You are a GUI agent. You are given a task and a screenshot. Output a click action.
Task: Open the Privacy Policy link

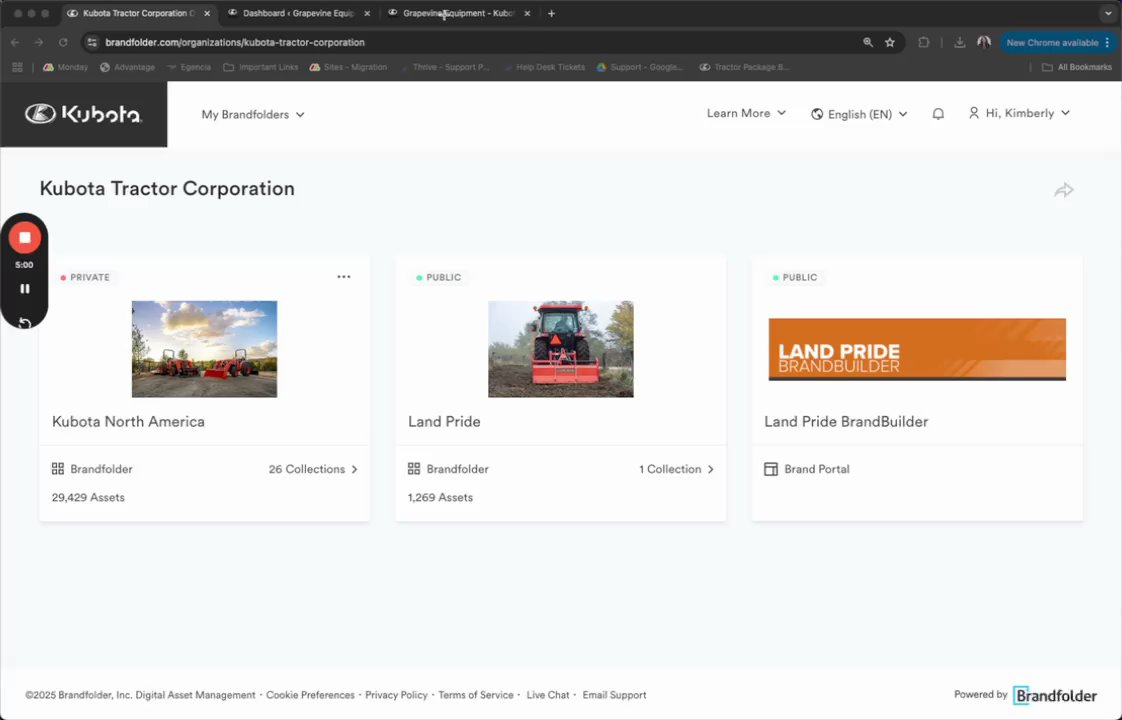pyautogui.click(x=396, y=695)
